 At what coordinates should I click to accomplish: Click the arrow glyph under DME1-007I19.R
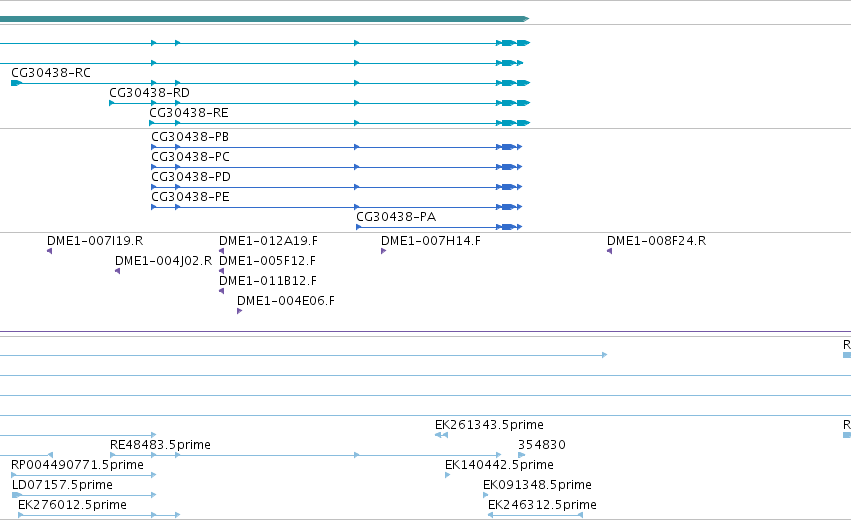49,251
